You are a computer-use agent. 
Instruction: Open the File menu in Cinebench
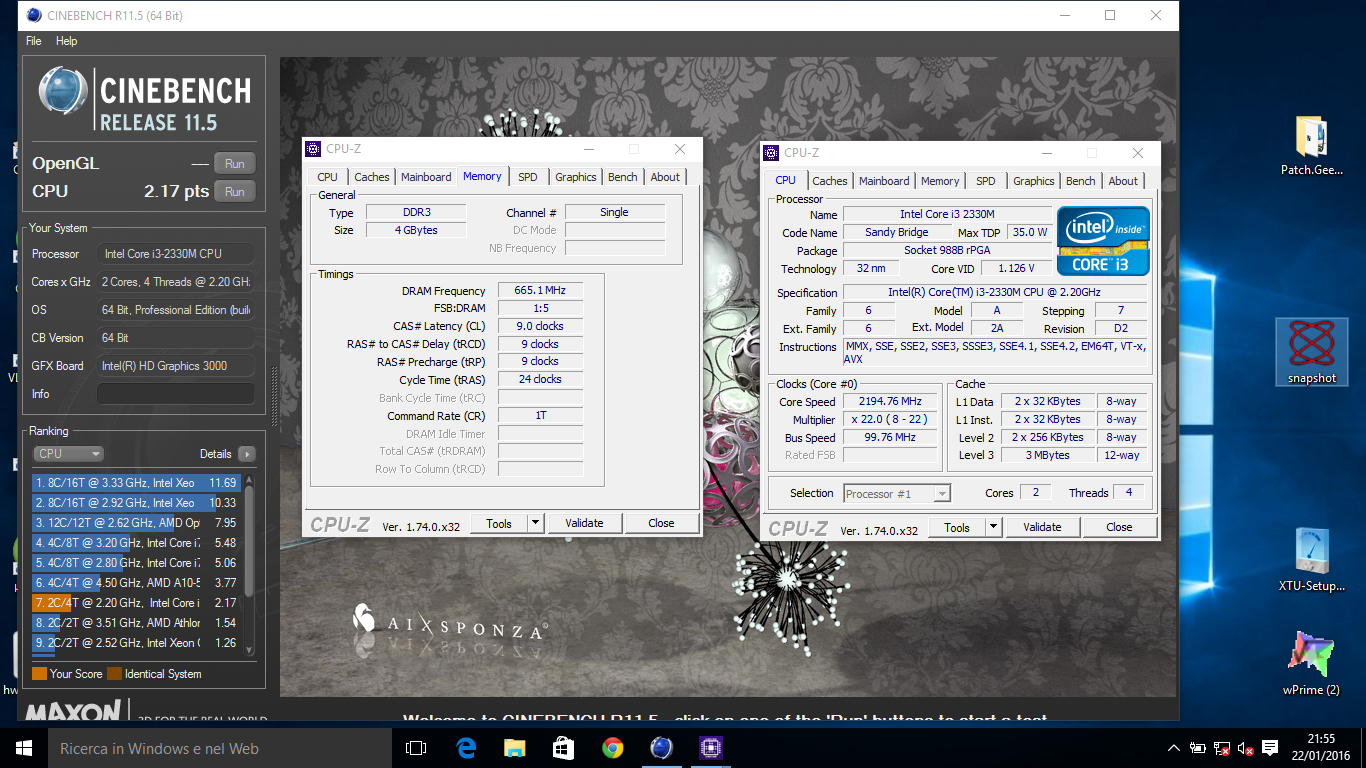34,41
